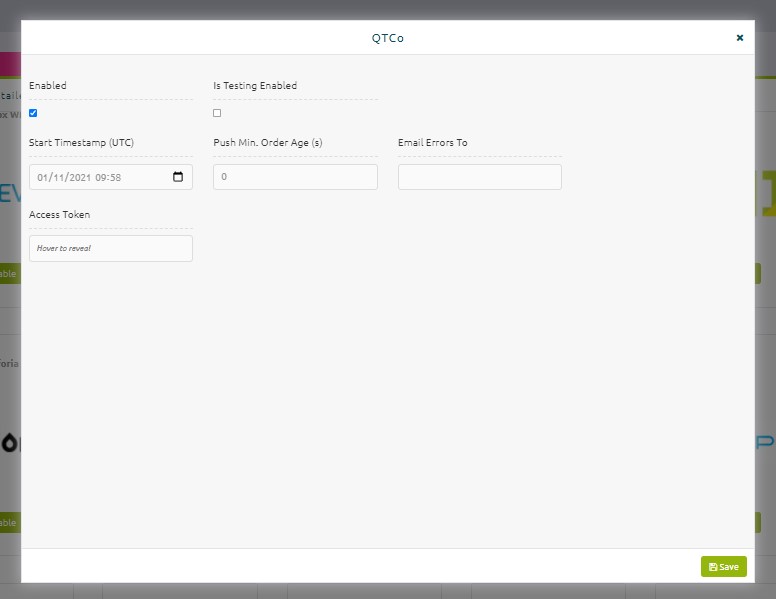
Task: Click the Access Token label
Action: 59,214
